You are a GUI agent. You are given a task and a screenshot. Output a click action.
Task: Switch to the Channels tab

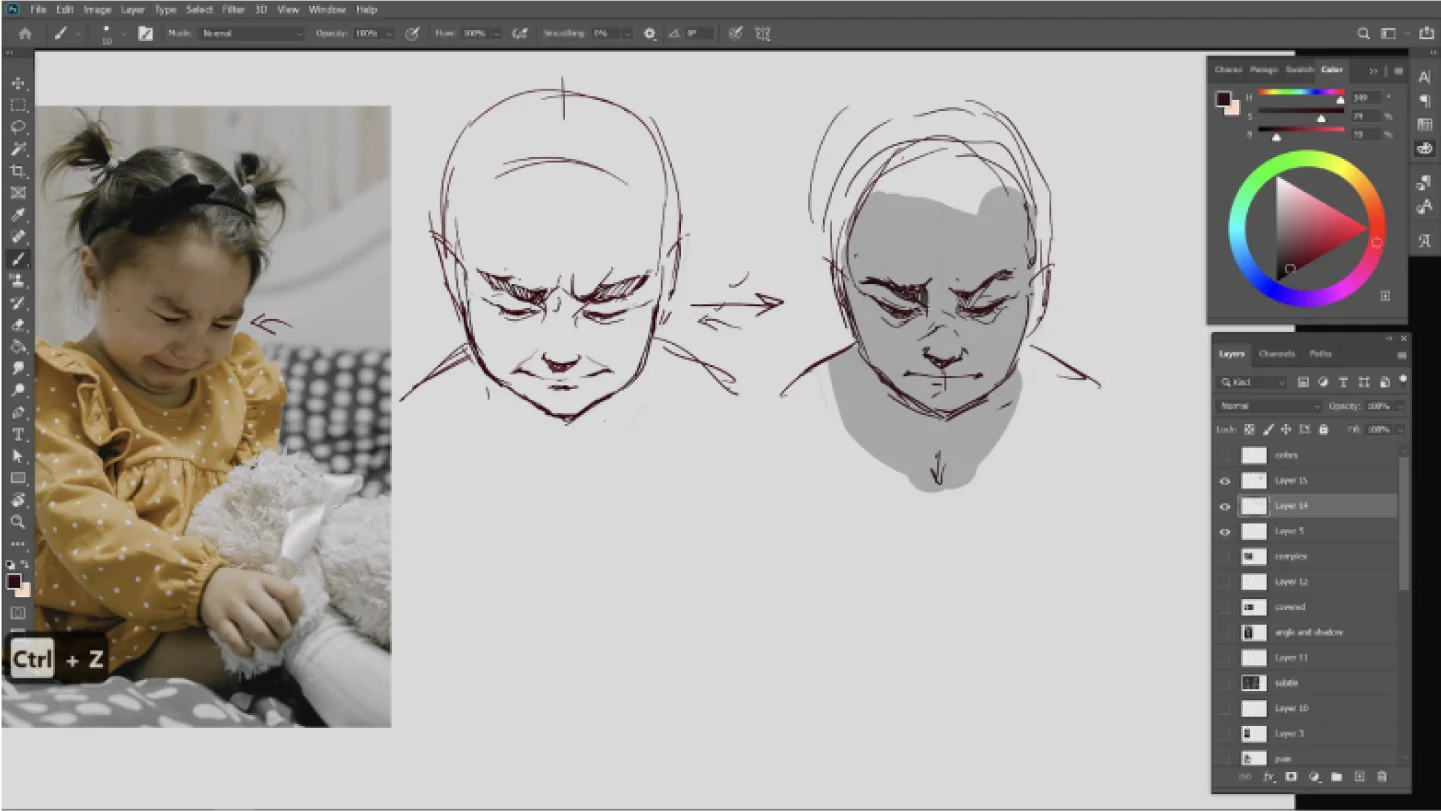point(1277,354)
